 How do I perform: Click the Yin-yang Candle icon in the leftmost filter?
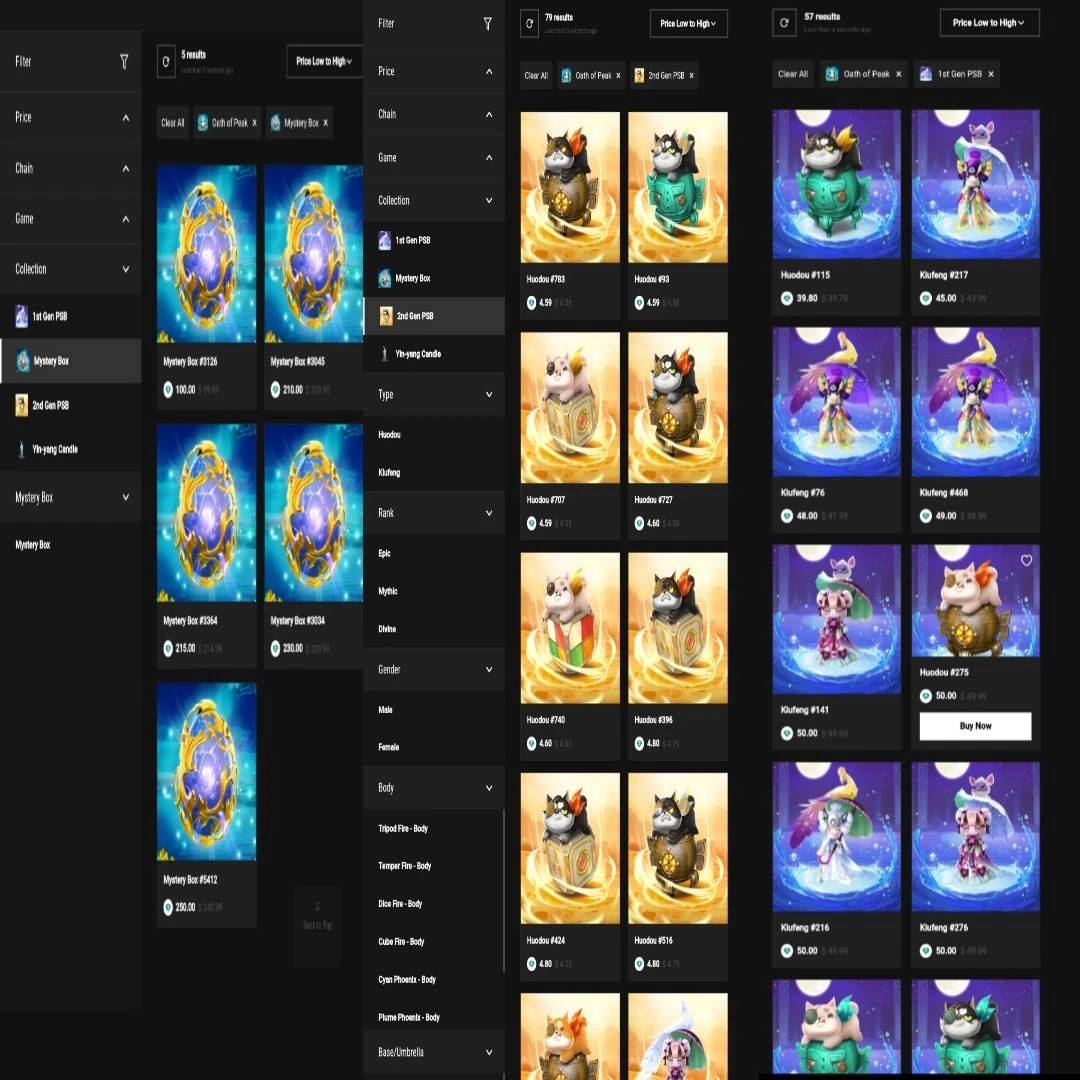click(x=22, y=450)
